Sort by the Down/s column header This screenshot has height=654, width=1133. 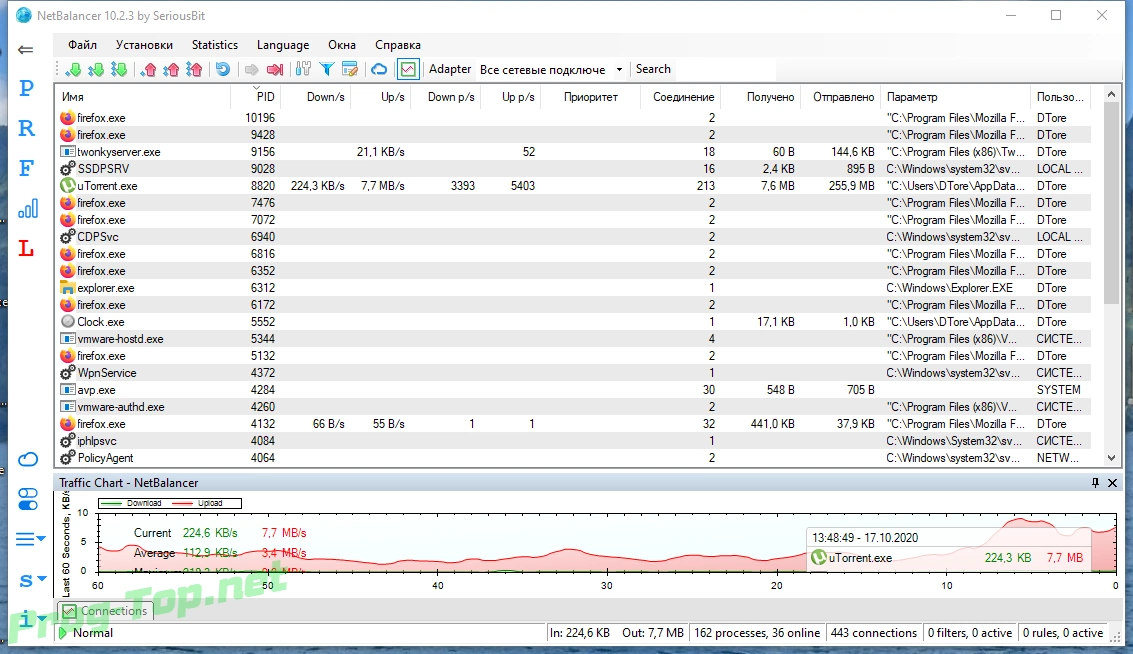coord(316,97)
